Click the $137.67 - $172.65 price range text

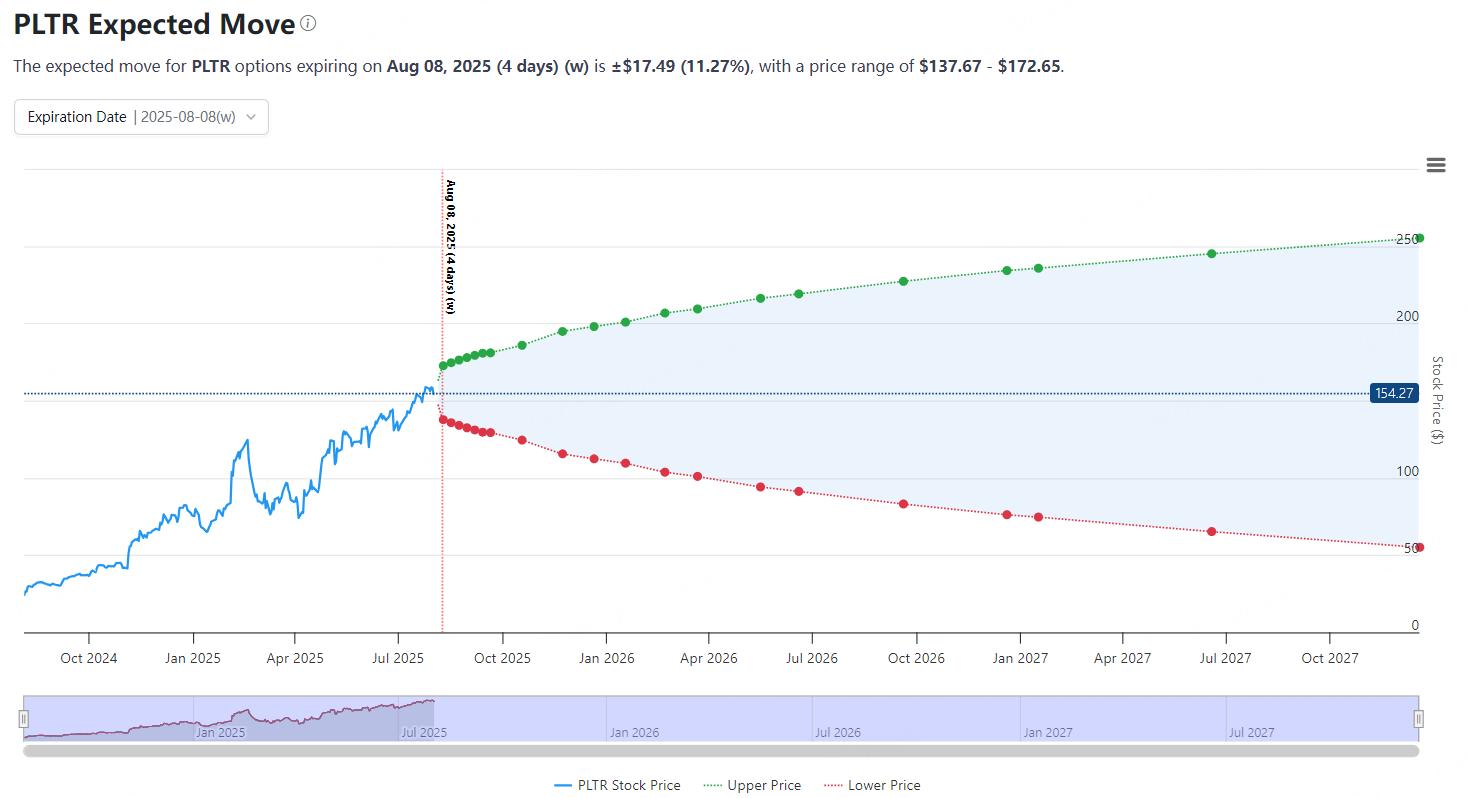[x=989, y=67]
